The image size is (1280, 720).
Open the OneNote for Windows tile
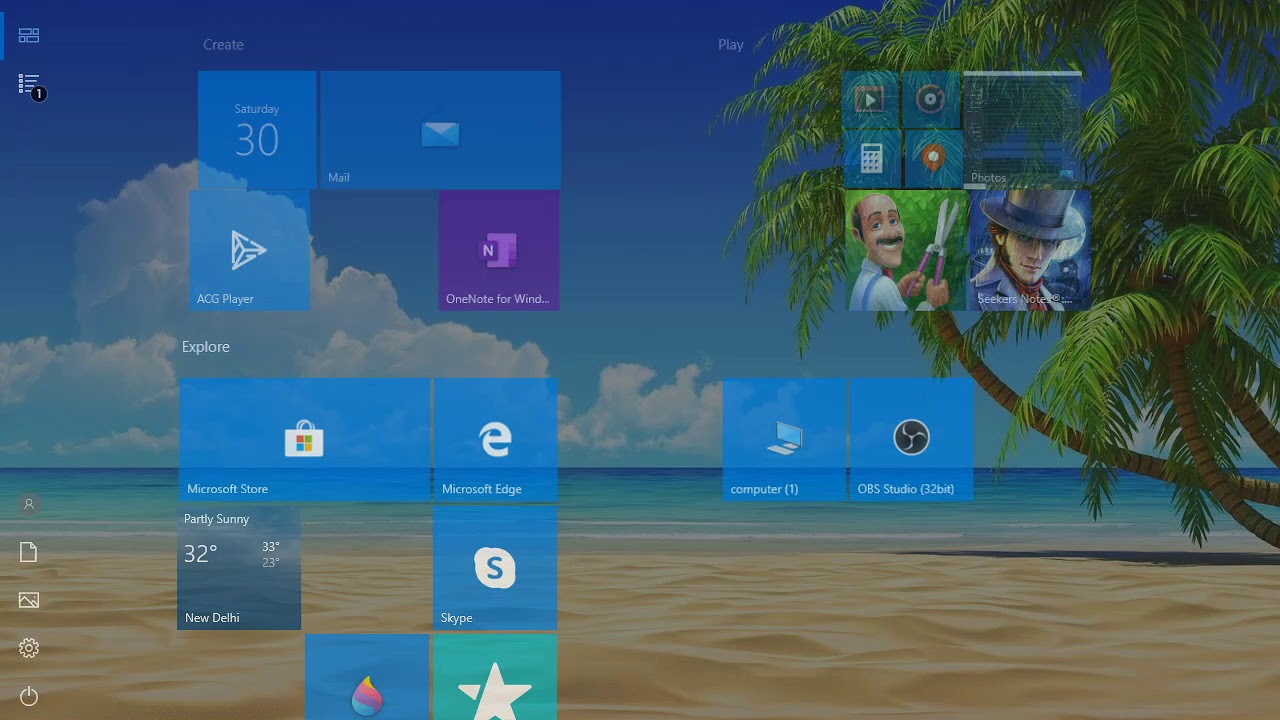[x=498, y=250]
